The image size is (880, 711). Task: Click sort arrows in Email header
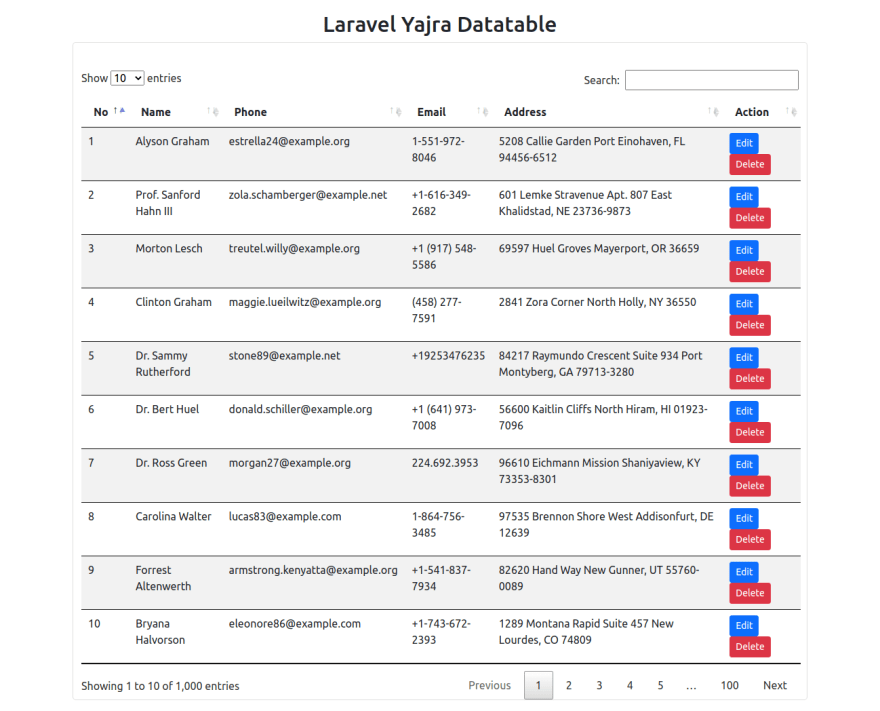pyautogui.click(x=483, y=112)
